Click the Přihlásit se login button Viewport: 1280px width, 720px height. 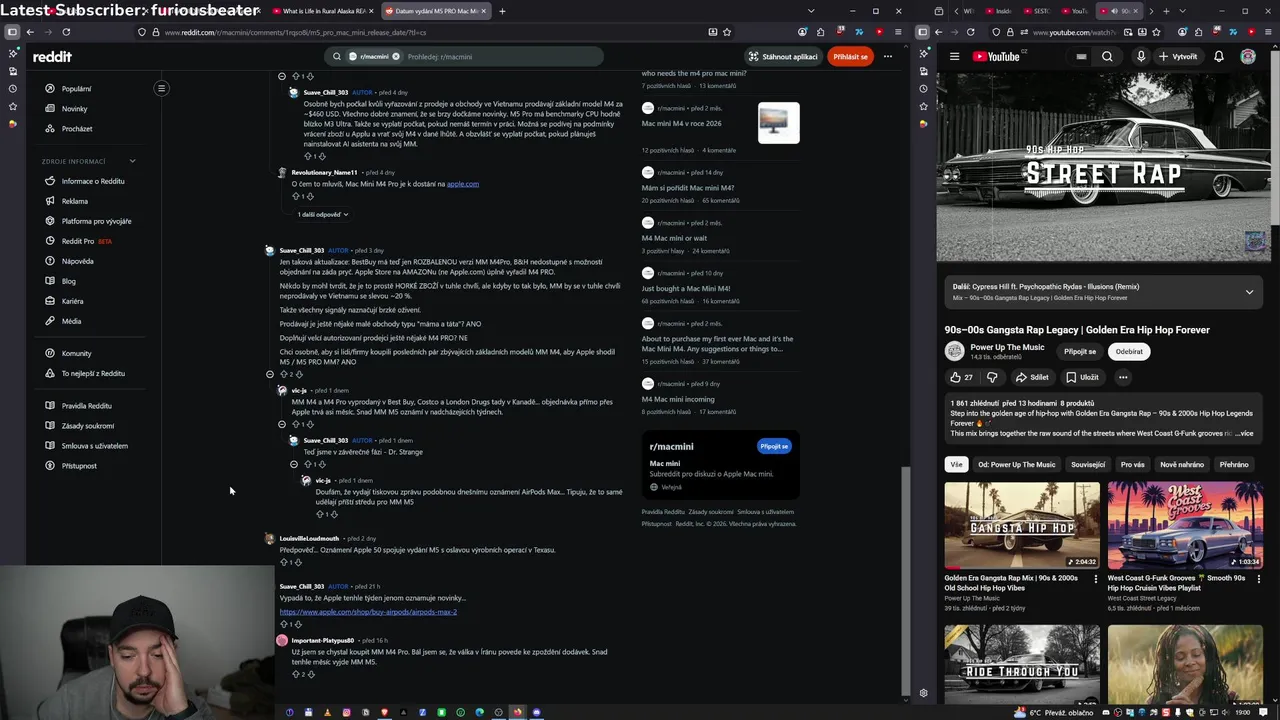click(x=850, y=57)
